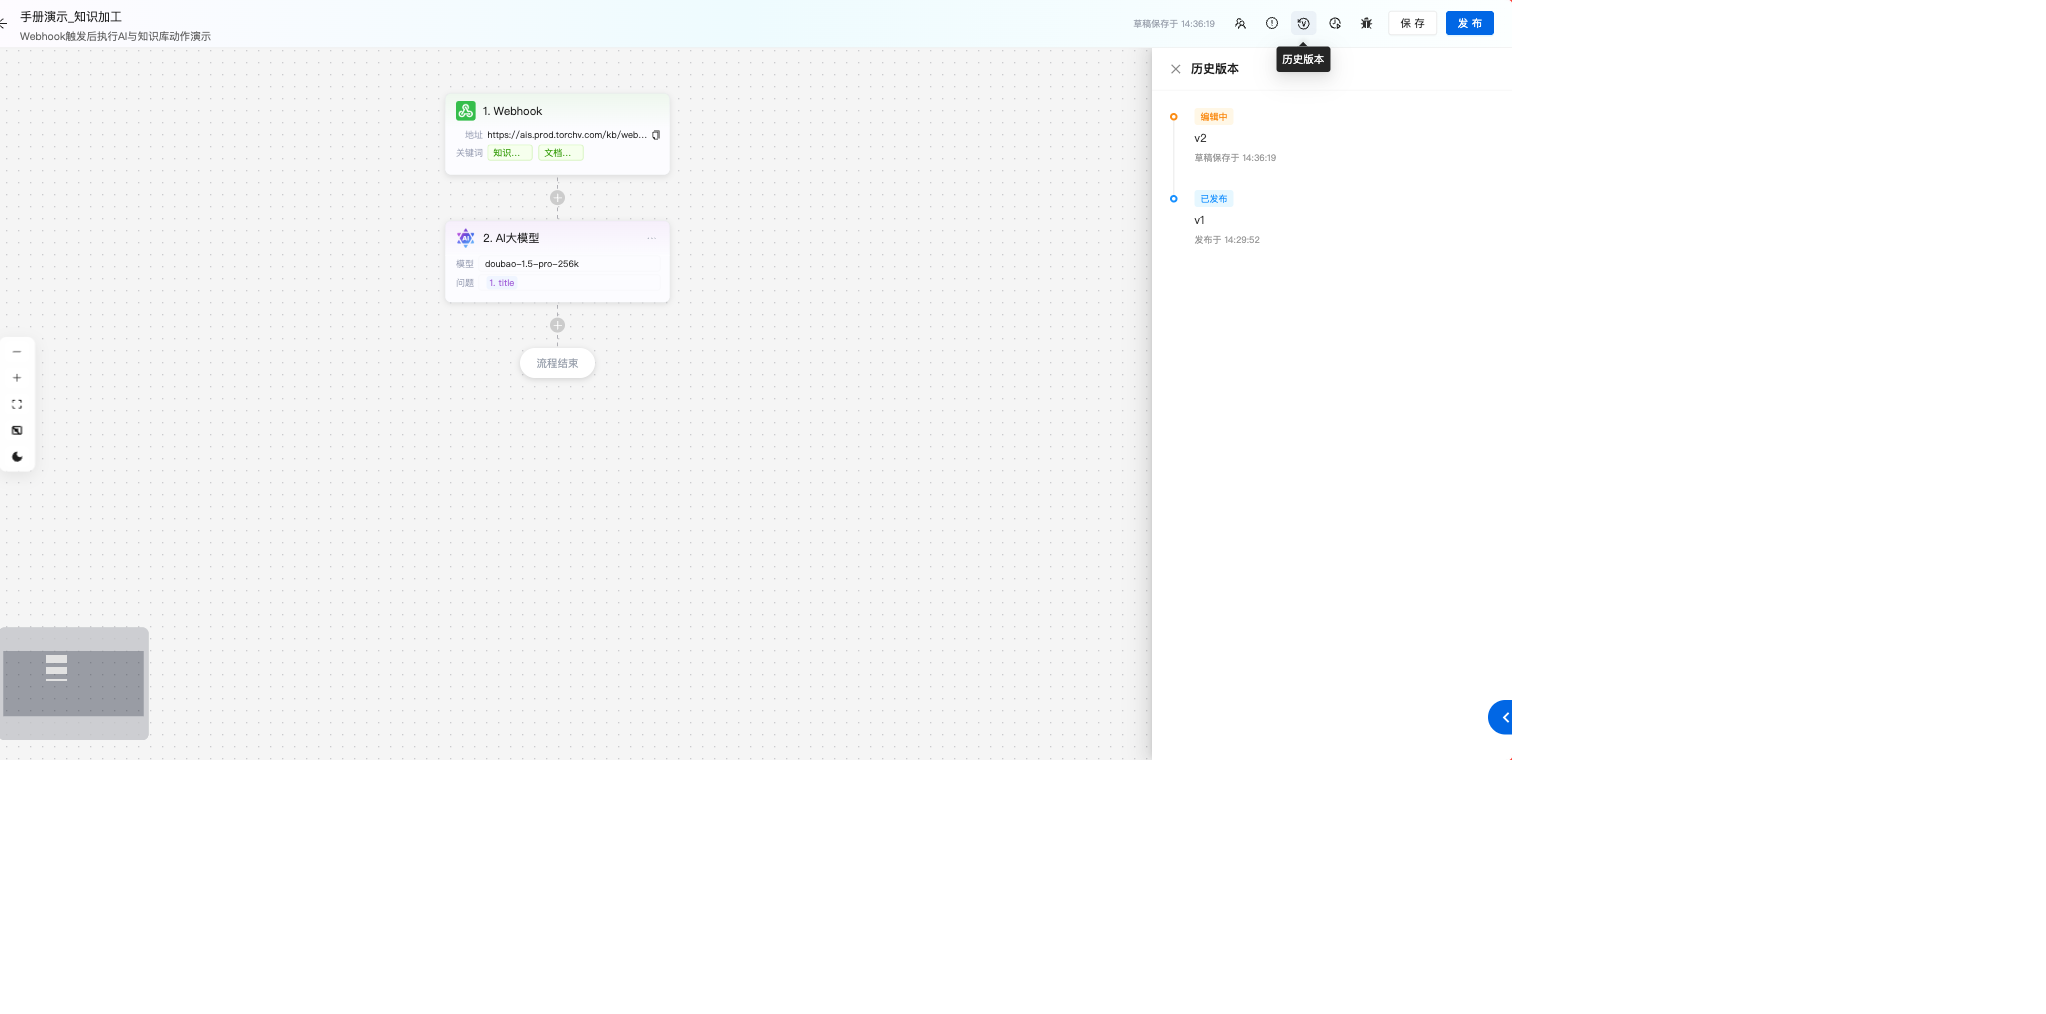Screen dimensions: 2046x1014
Task: Select version v2 draft in history
Action: tap(1200, 138)
